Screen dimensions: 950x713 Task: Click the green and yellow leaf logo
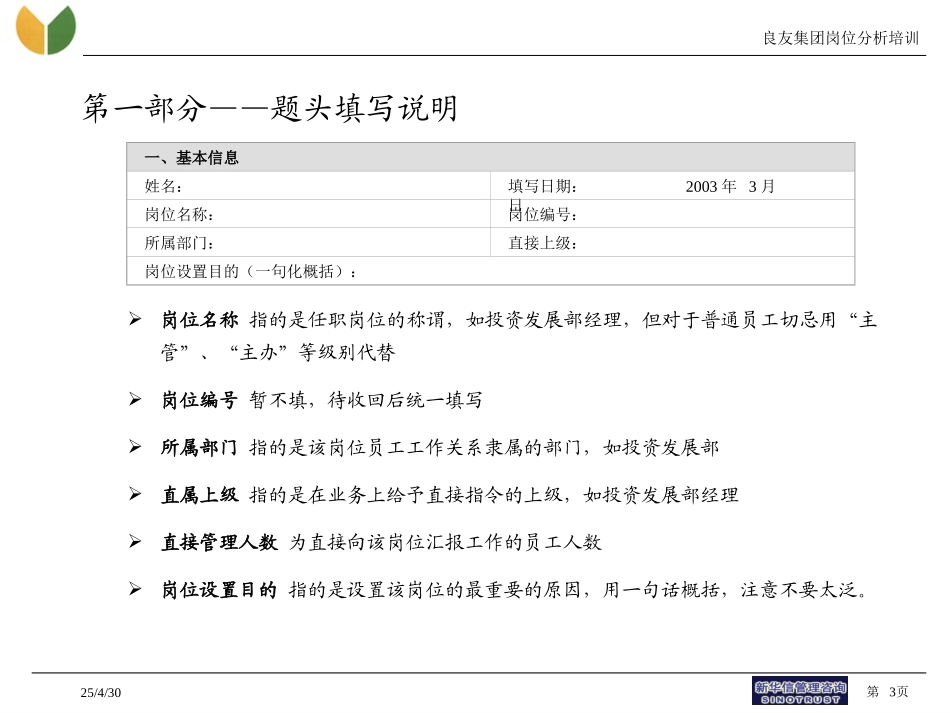click(46, 30)
